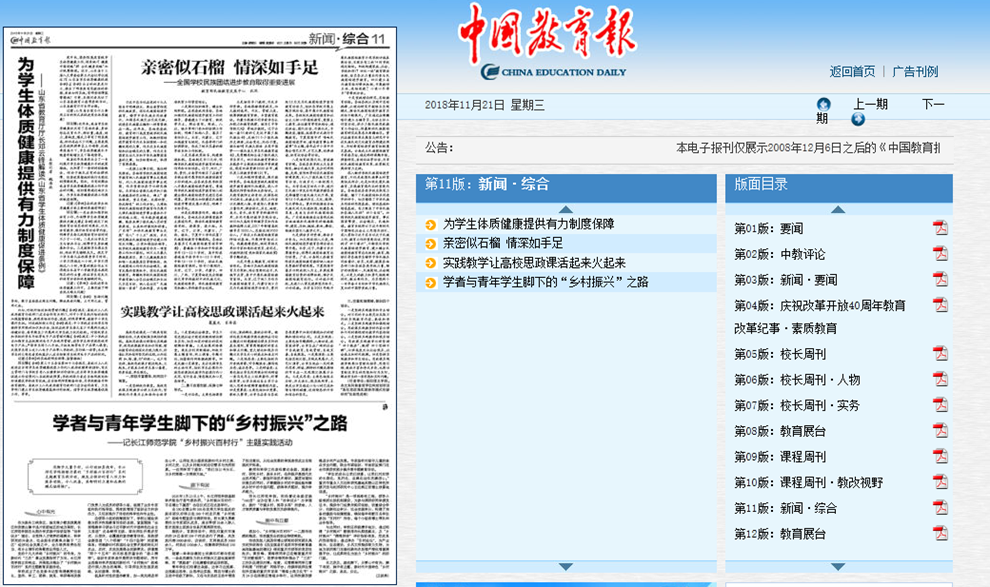Screen dimensions: 990x587
Task: Open article 实践教学让高校思政课活起来火起来
Action: [x=534, y=263]
